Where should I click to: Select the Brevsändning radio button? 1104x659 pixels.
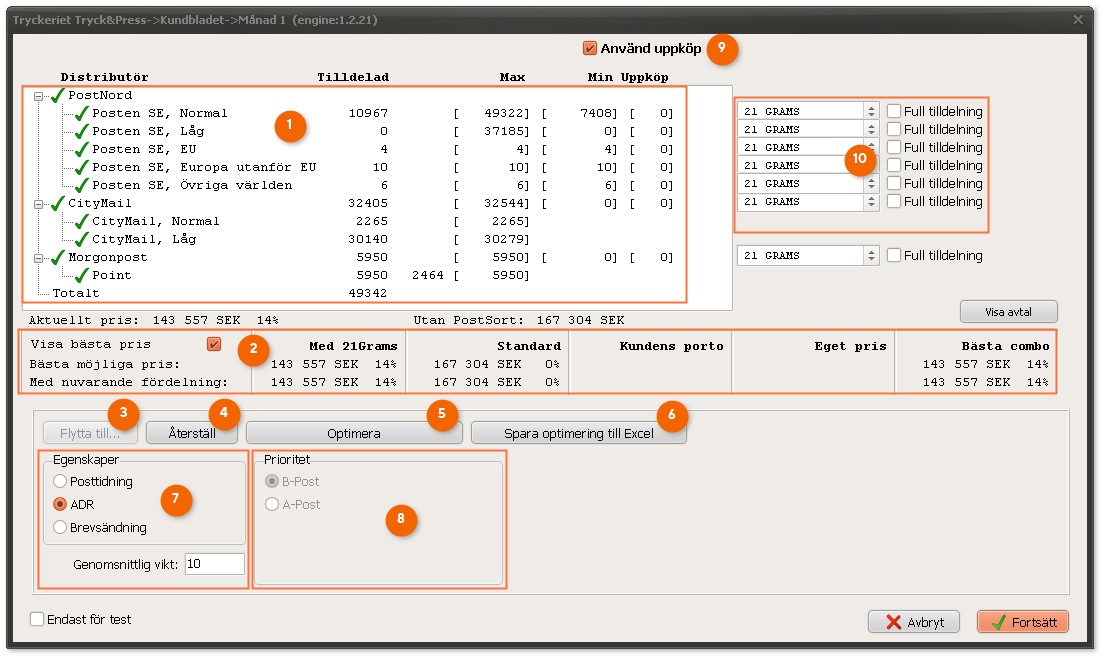point(60,527)
